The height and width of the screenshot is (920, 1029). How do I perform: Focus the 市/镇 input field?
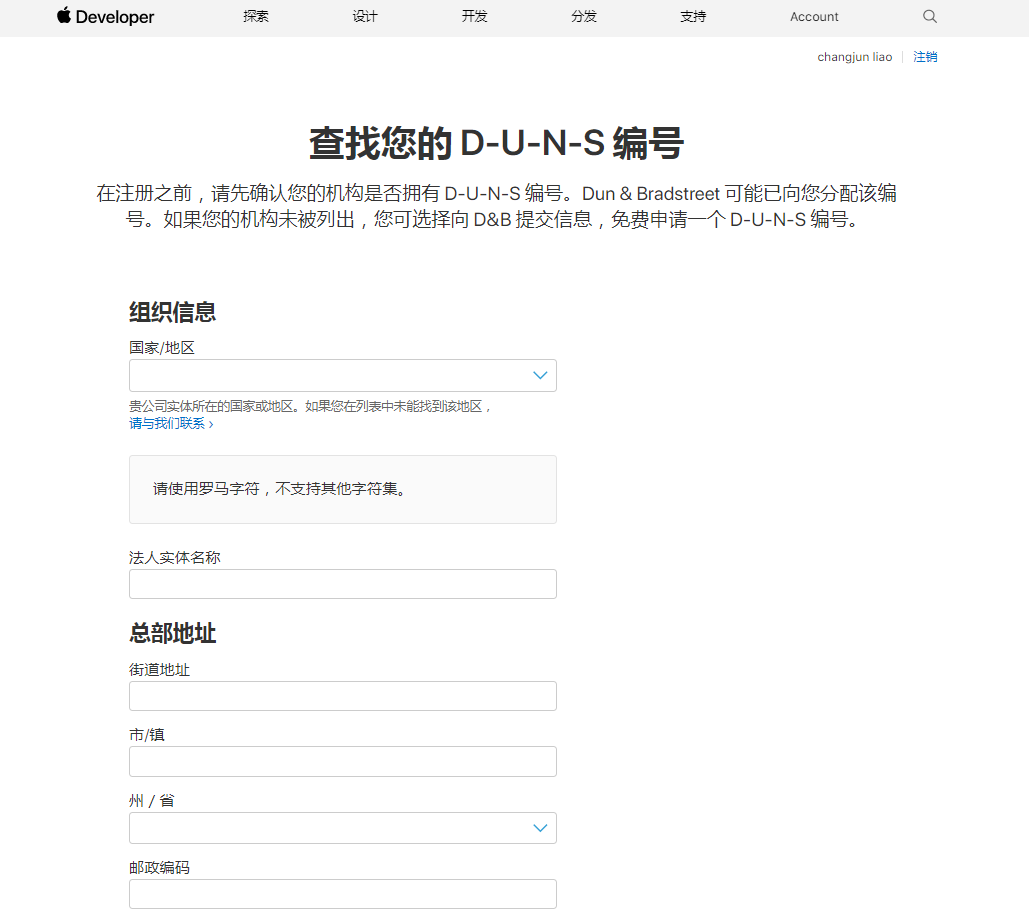(343, 761)
